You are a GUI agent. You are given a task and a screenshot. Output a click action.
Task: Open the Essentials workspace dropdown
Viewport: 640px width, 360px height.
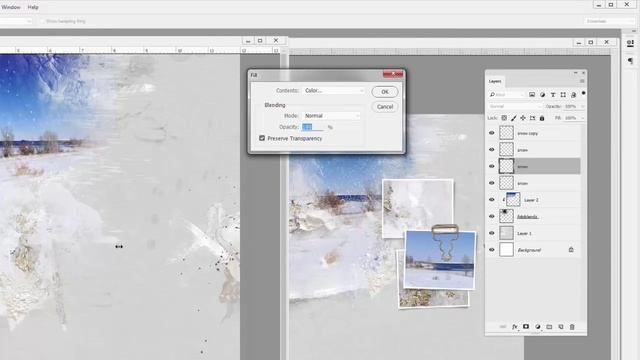point(609,21)
